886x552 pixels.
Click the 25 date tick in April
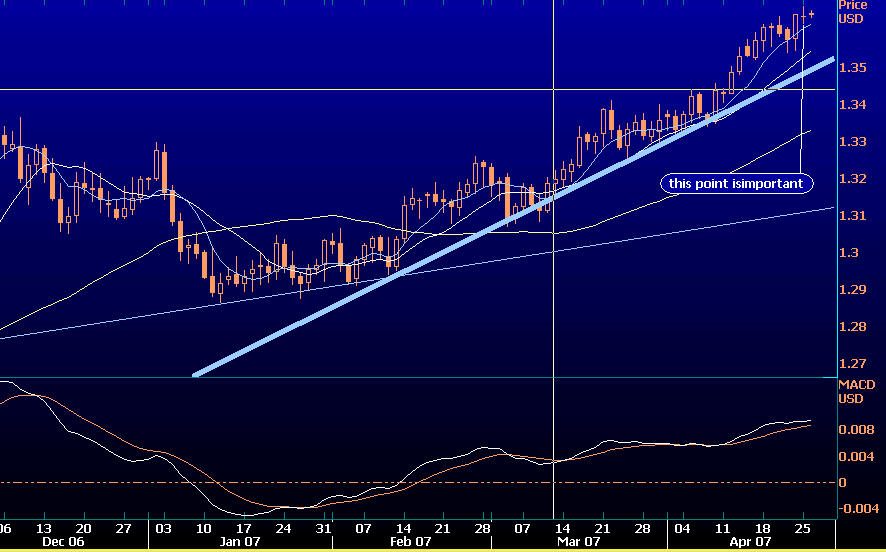[803, 528]
